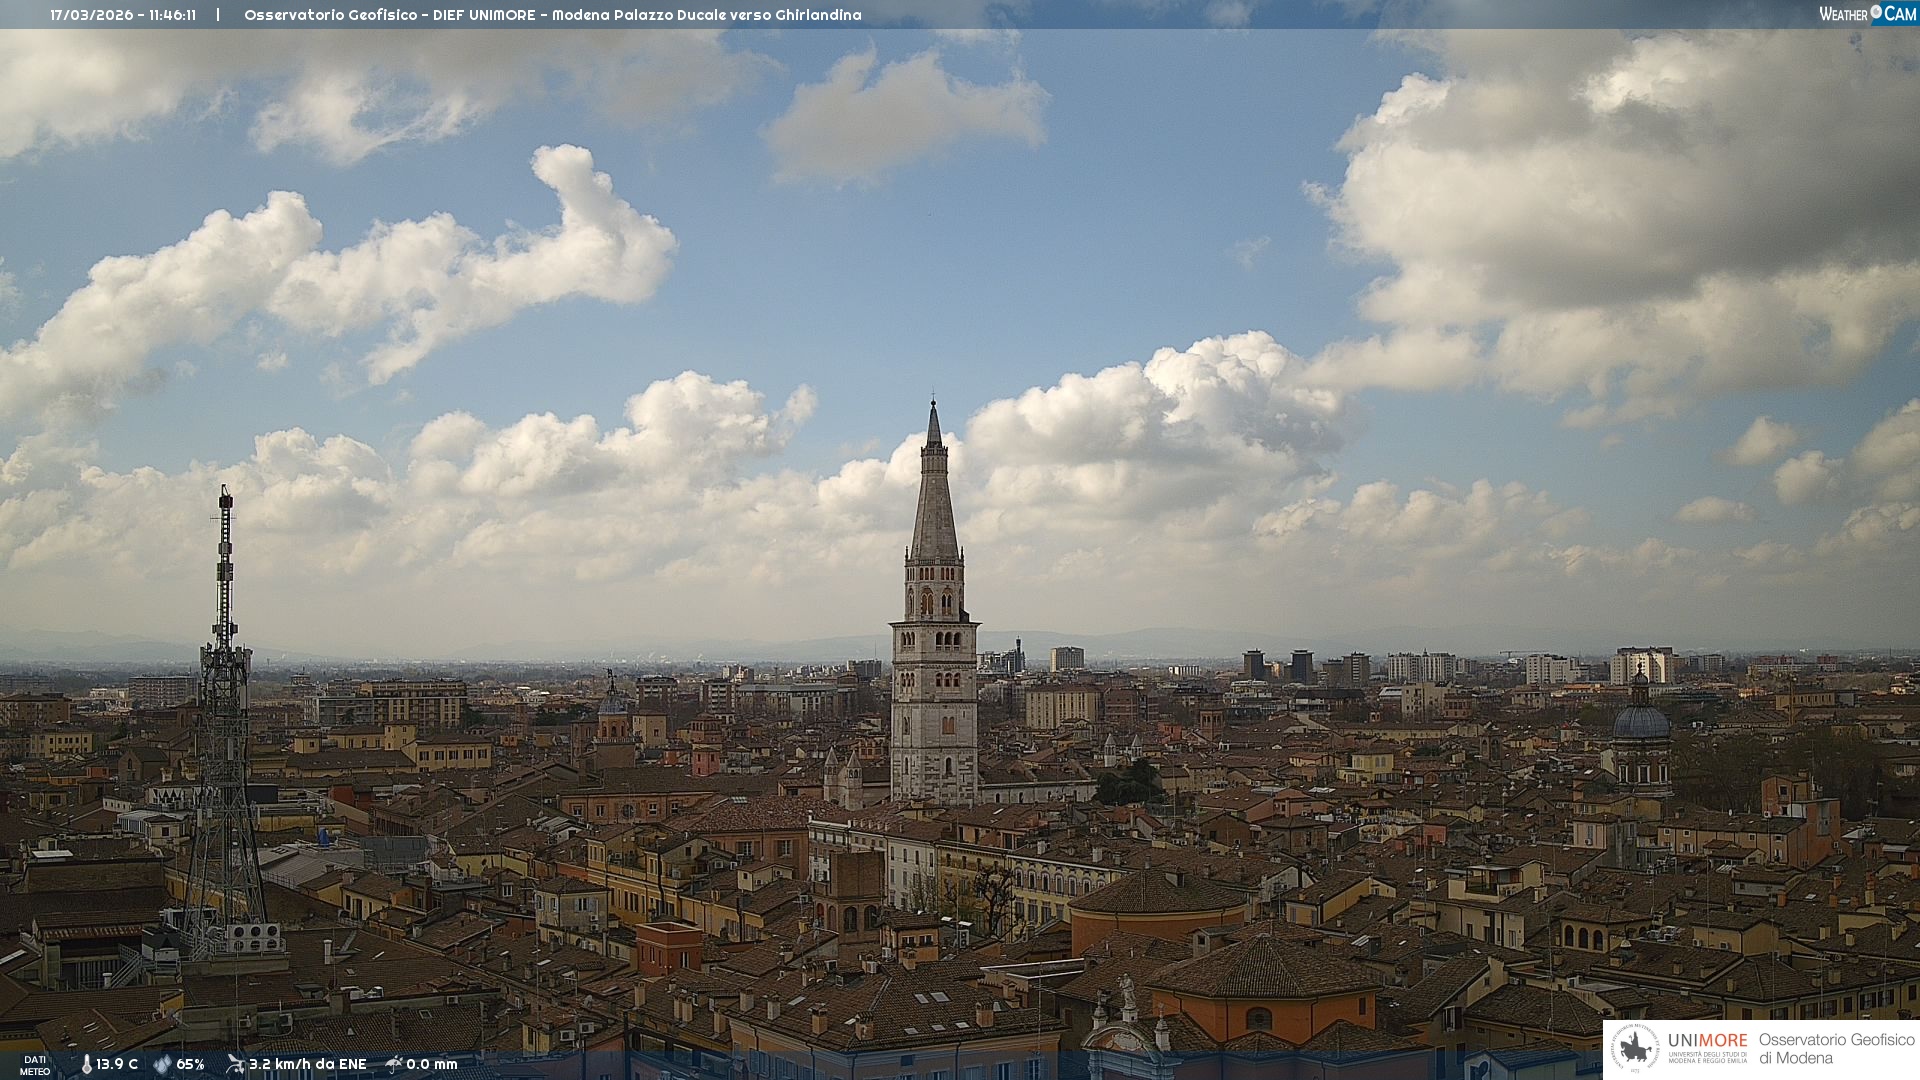Viewport: 1920px width, 1080px height.
Task: Open the UNIMORE text logo
Action: [x=1707, y=1040]
